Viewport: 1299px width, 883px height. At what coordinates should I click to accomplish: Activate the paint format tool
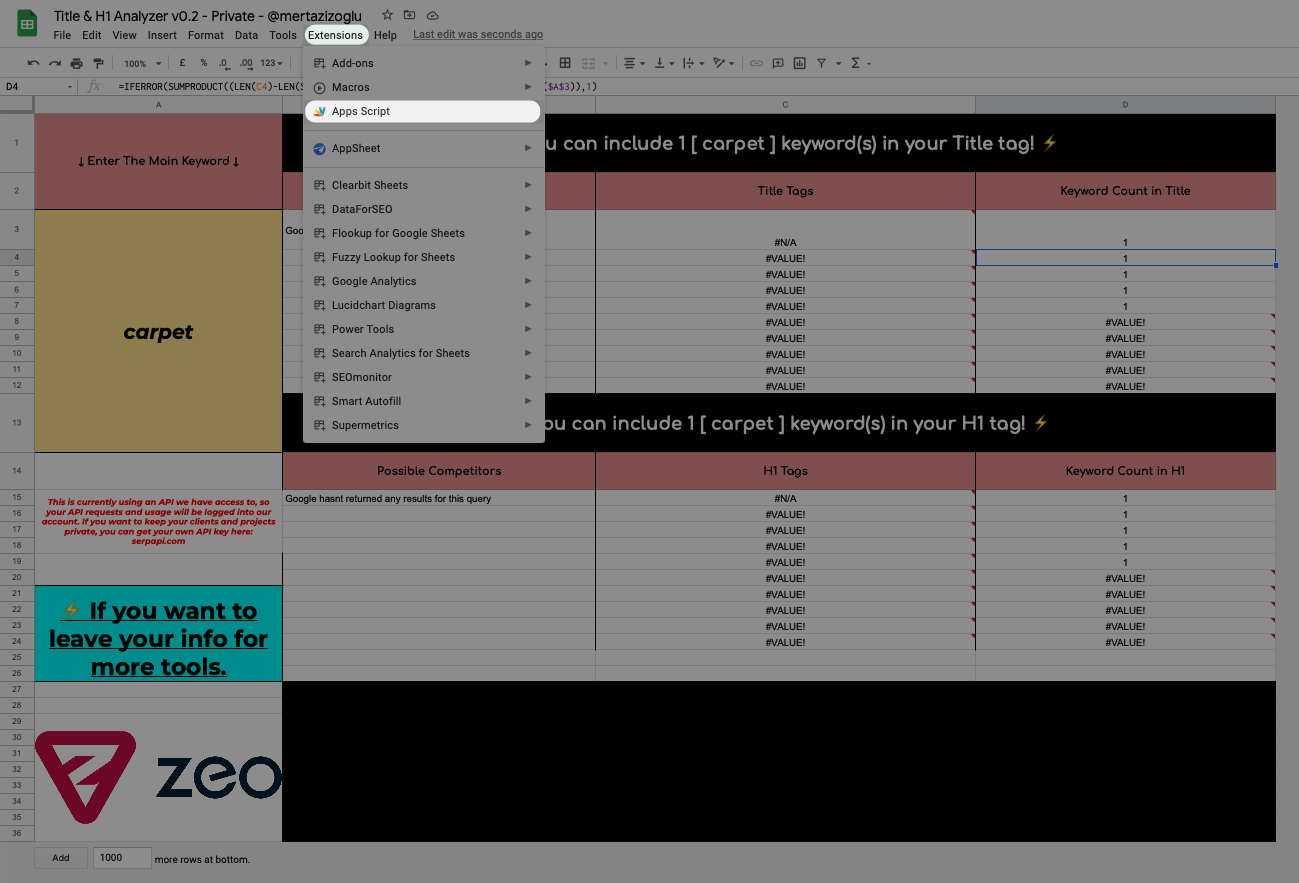pyautogui.click(x=98, y=63)
